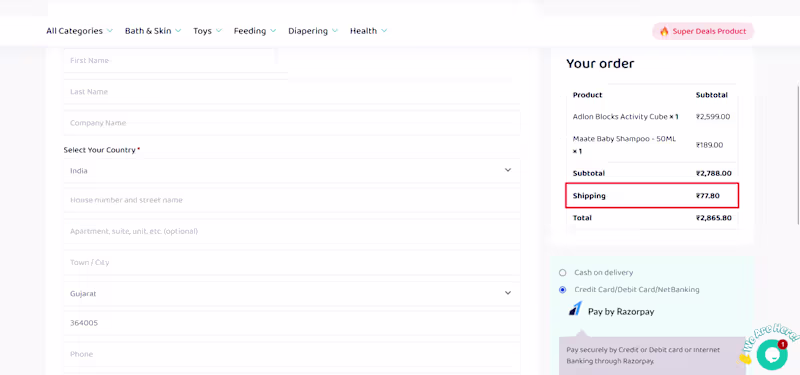Click the Pay securely by Credit description
Image resolution: width=800 pixels, height=375 pixels.
click(643, 356)
